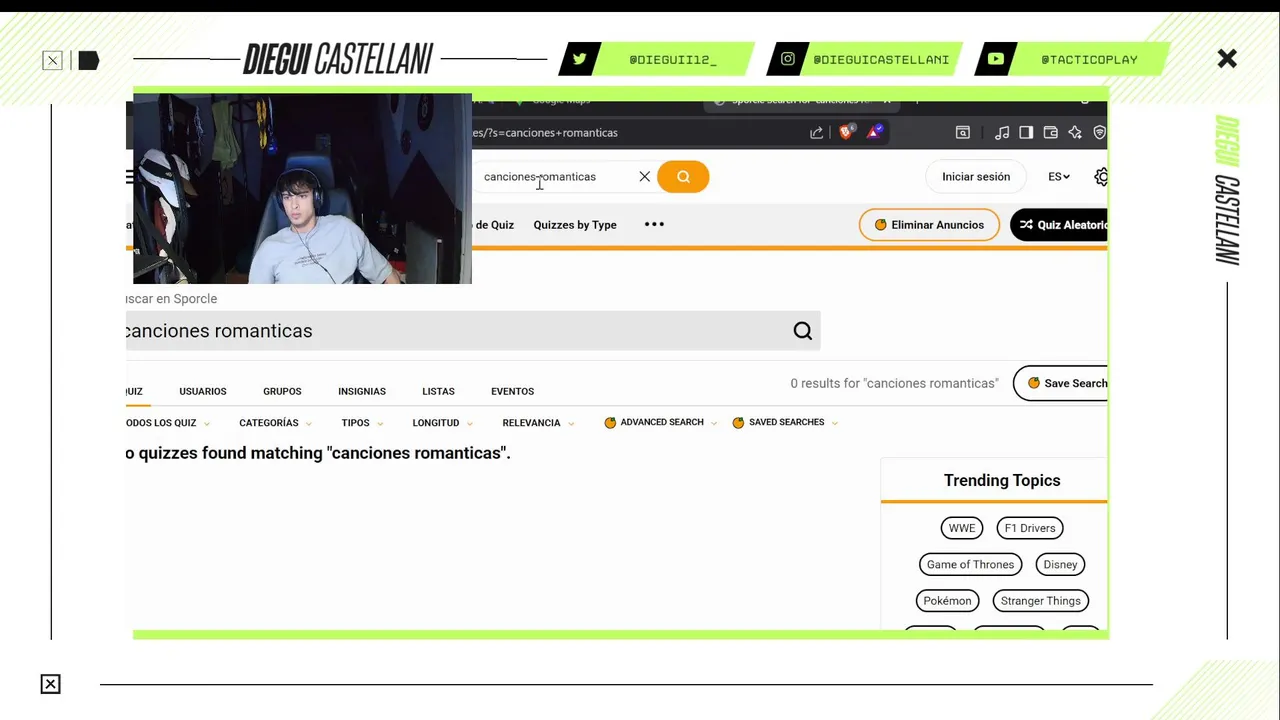Click the Brave VPN shield icon
1280x720 pixels.
tap(1099, 132)
